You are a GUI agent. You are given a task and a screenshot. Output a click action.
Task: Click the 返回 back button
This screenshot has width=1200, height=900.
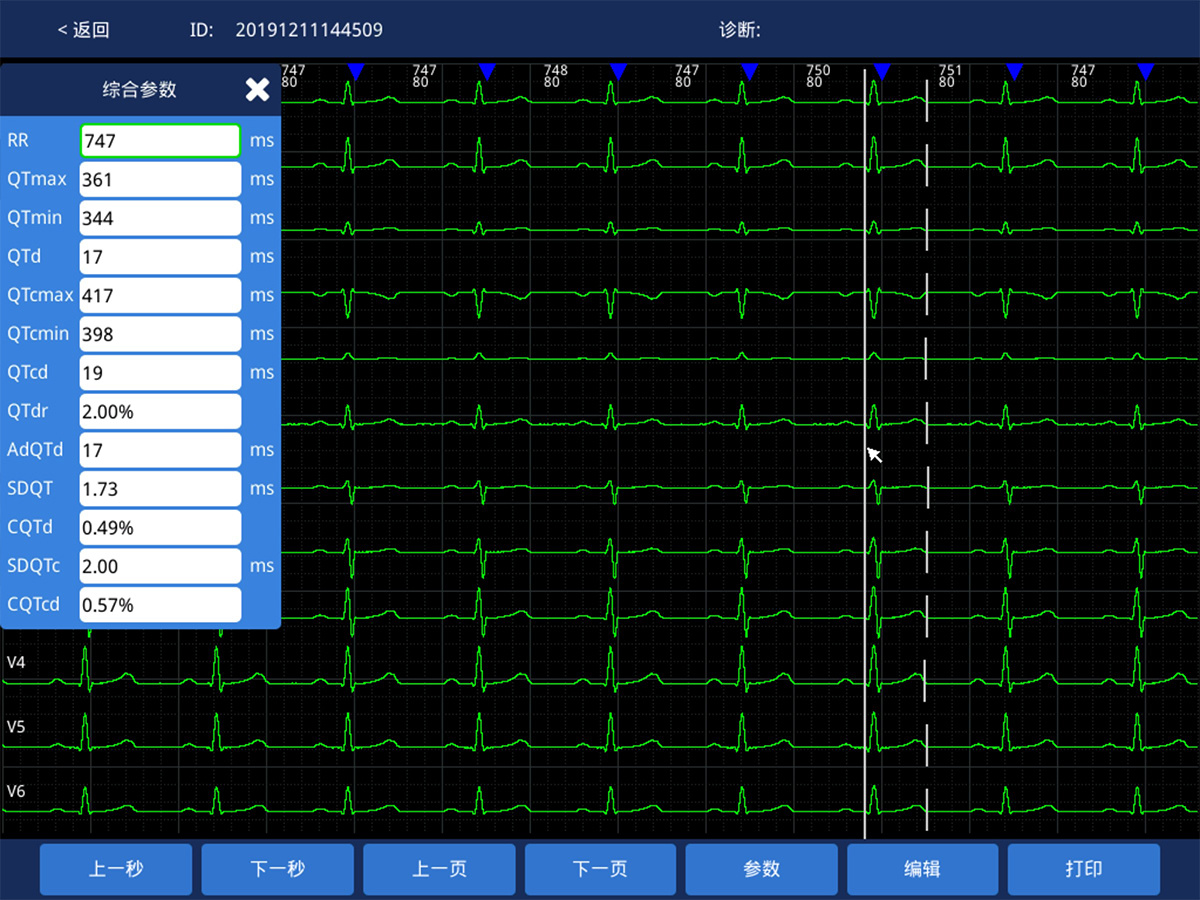pyautogui.click(x=83, y=30)
